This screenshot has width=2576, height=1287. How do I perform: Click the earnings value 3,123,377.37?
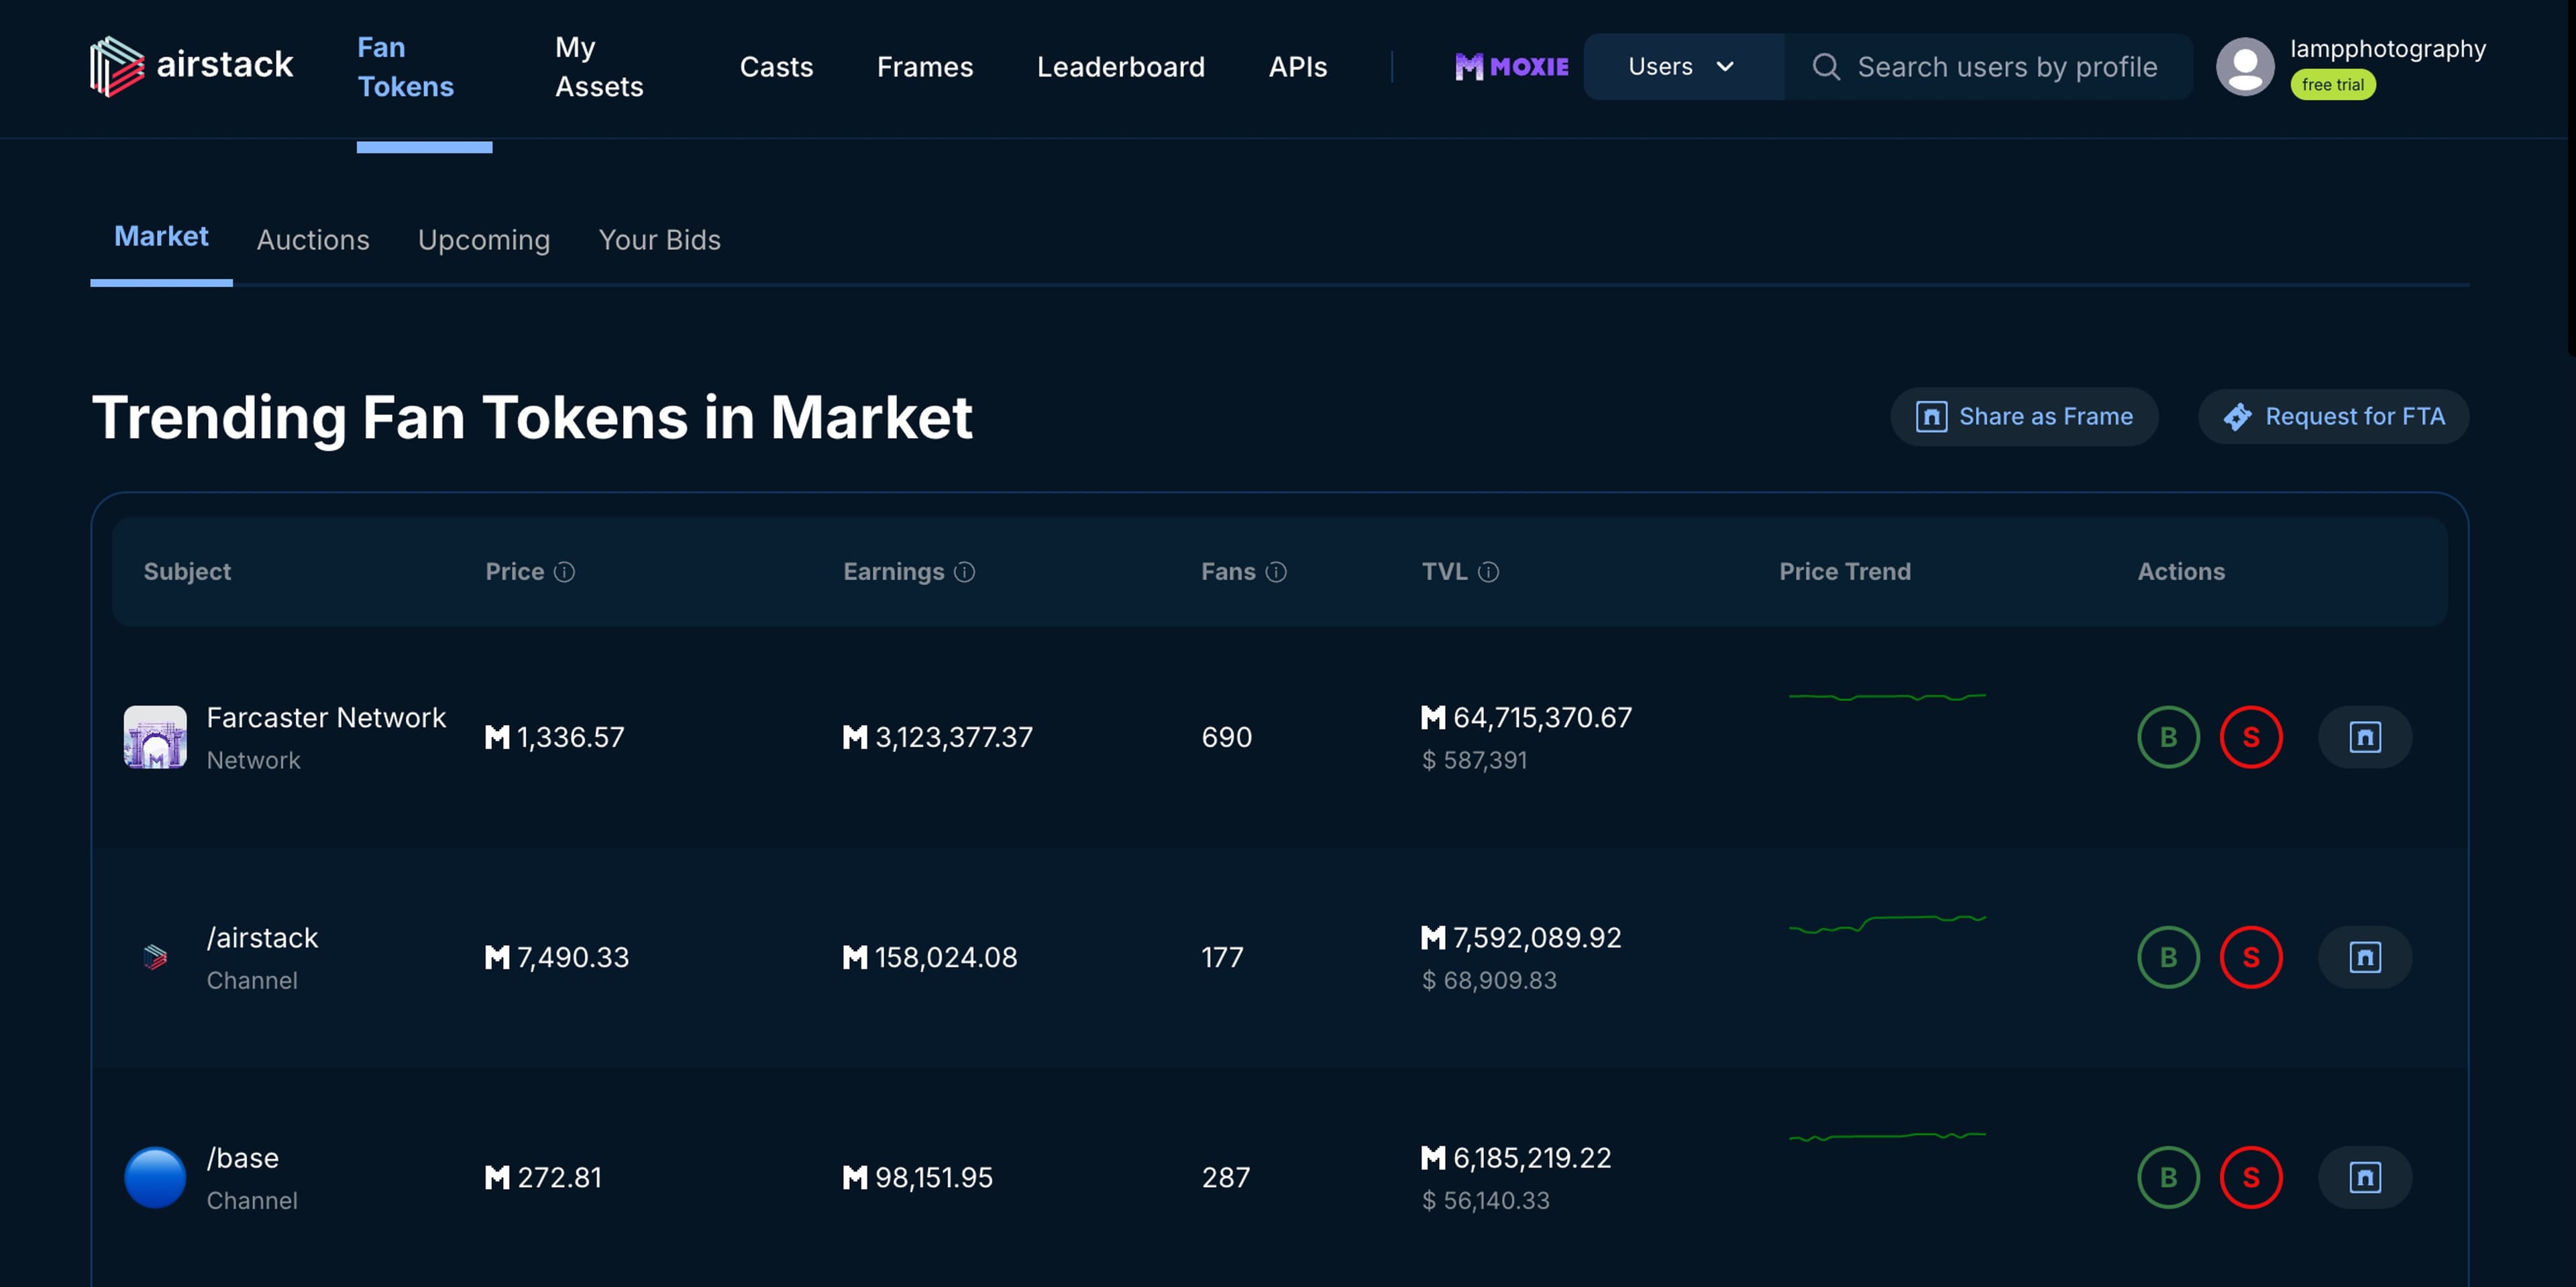coord(954,737)
